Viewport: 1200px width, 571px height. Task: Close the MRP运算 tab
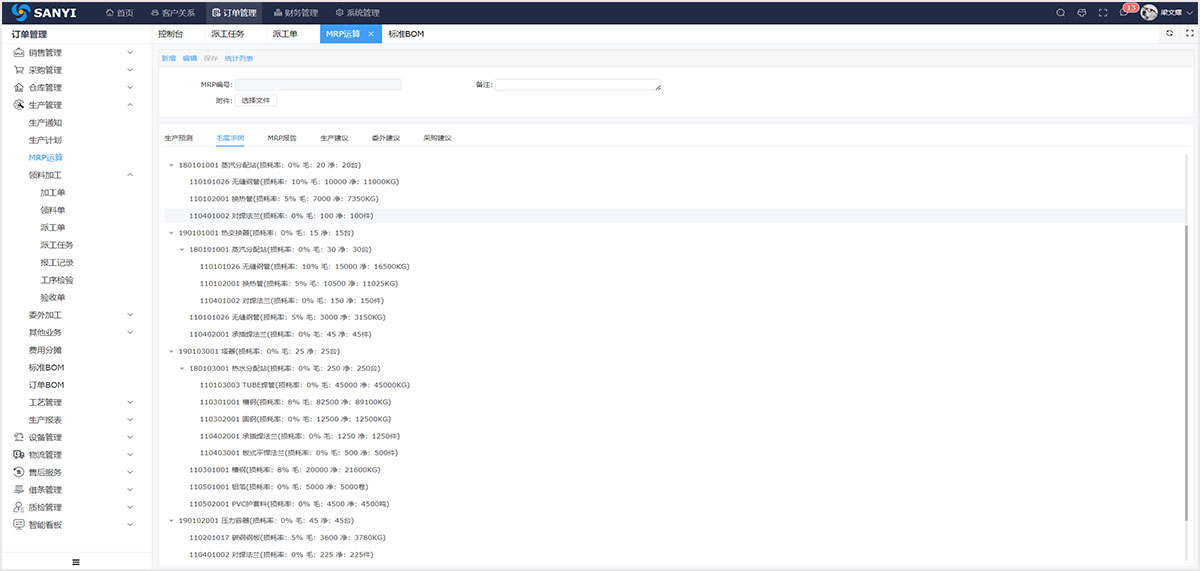click(371, 34)
